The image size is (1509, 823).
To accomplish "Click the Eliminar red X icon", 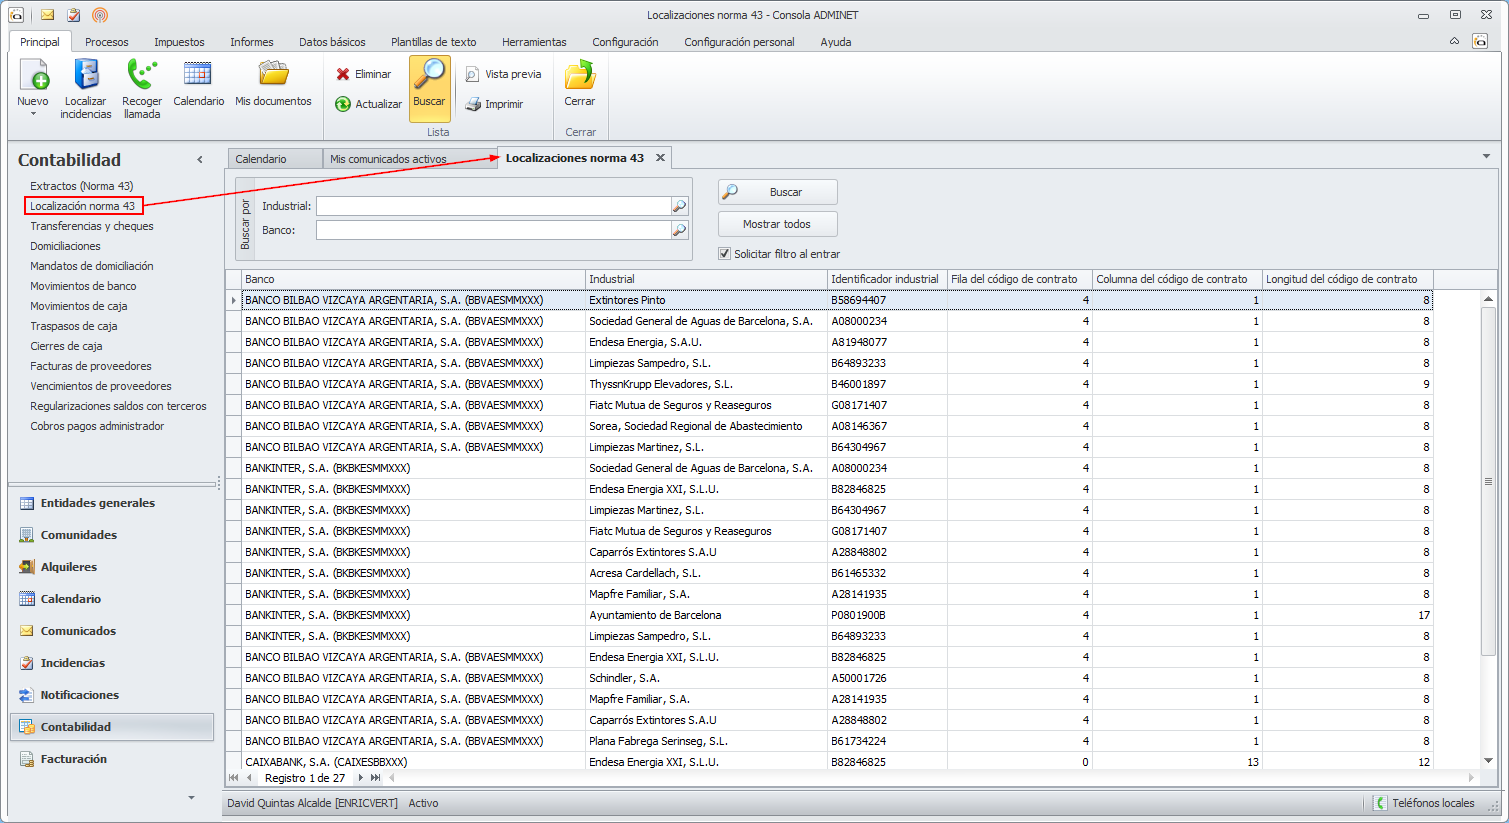I will [343, 74].
